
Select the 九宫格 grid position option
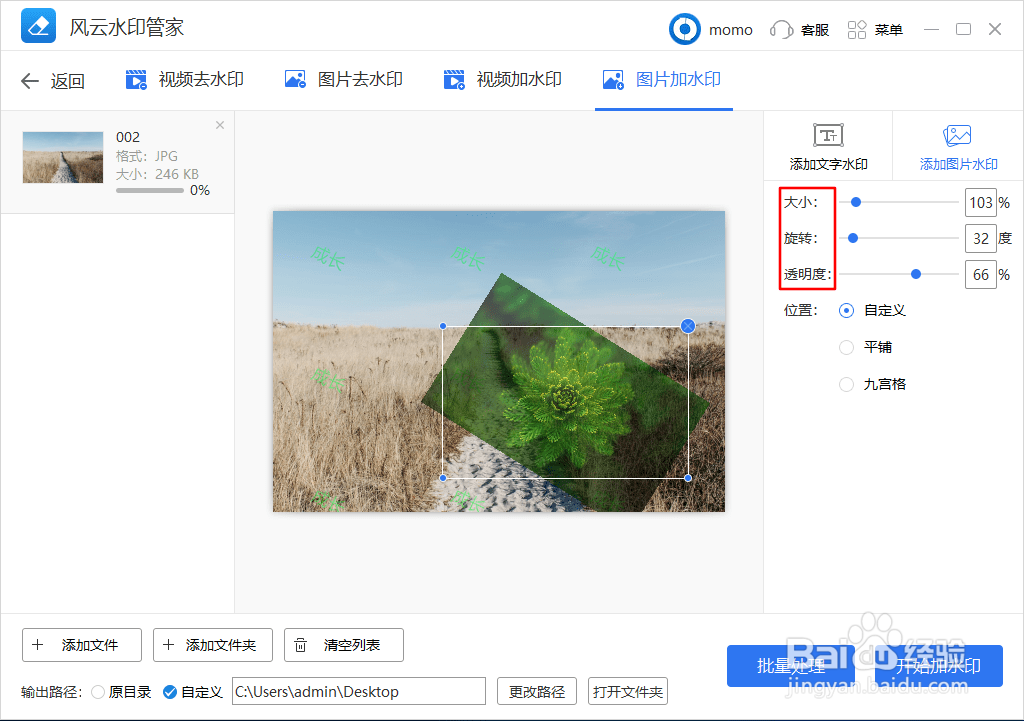[868, 384]
